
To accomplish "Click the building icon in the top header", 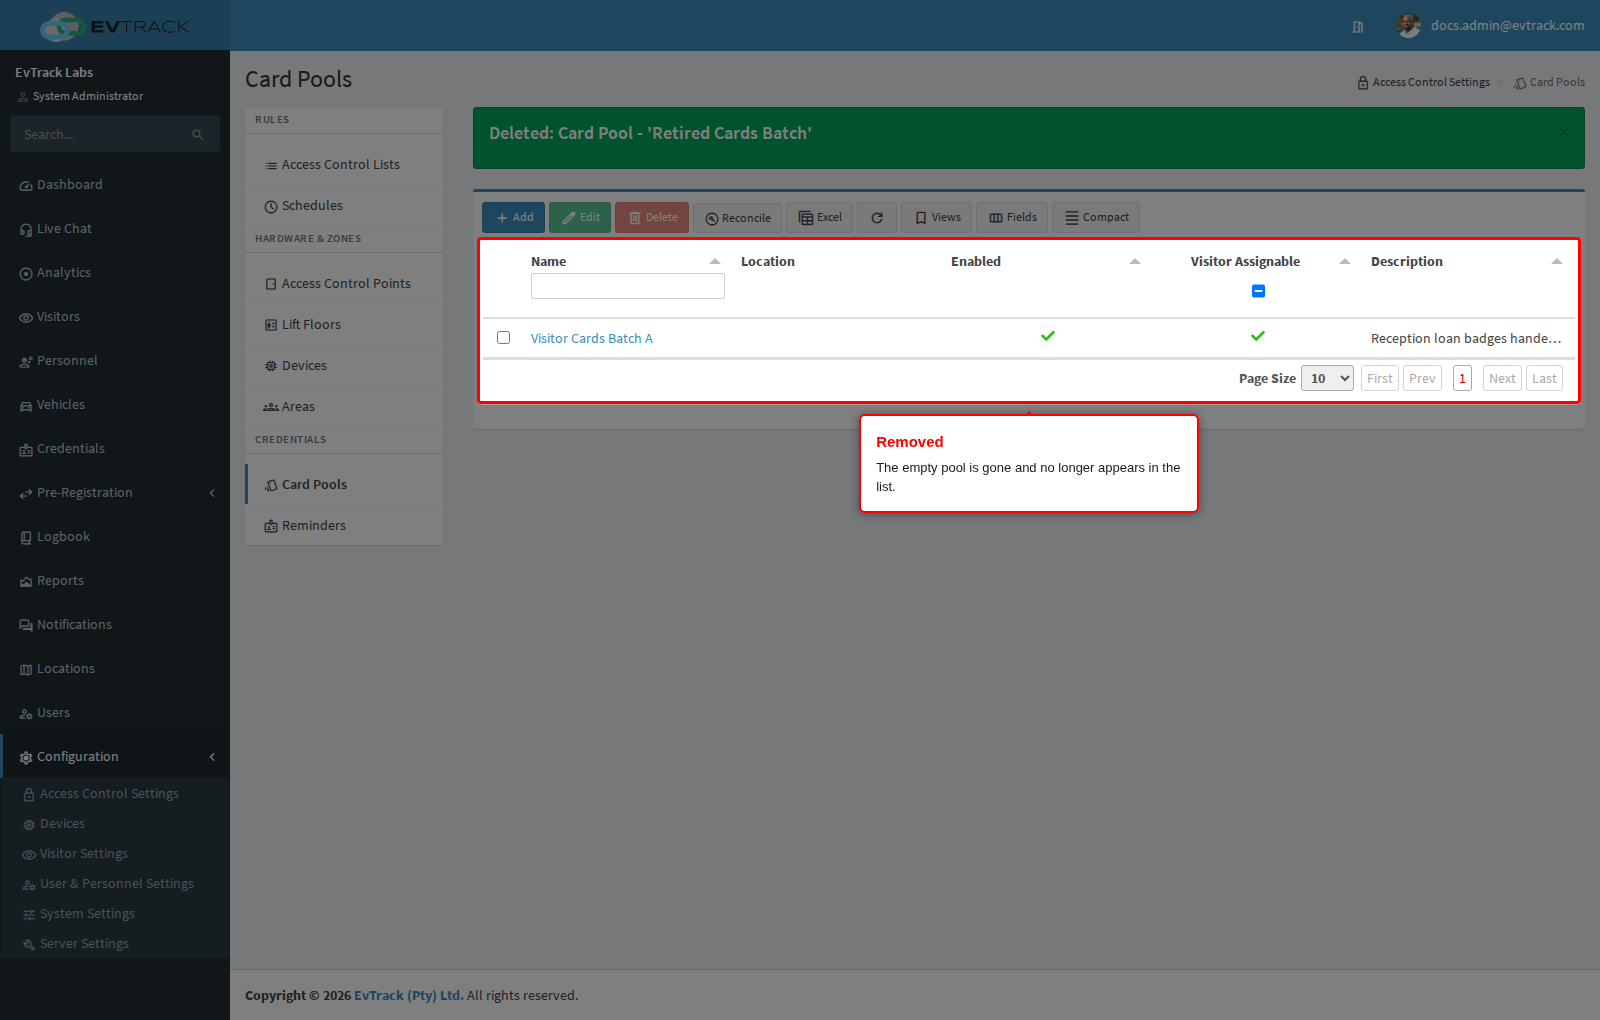I will pyautogui.click(x=1358, y=27).
